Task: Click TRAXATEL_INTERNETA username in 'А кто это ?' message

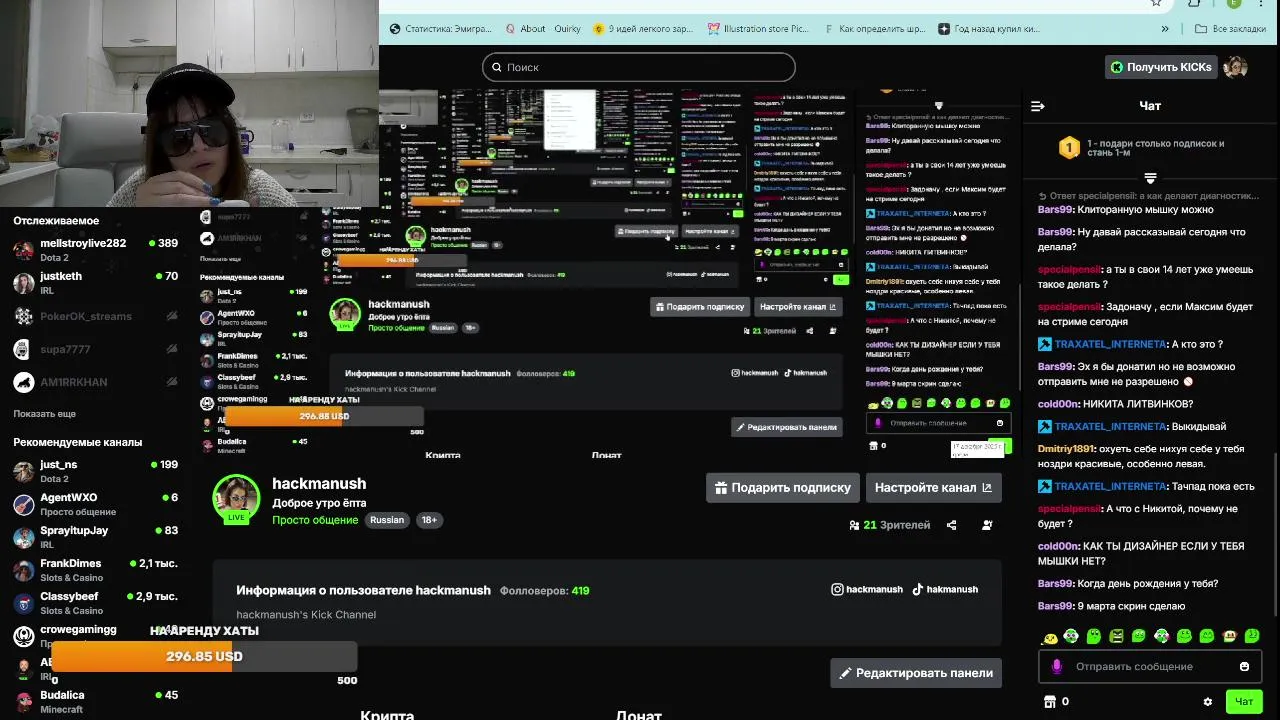Action: (x=1110, y=344)
